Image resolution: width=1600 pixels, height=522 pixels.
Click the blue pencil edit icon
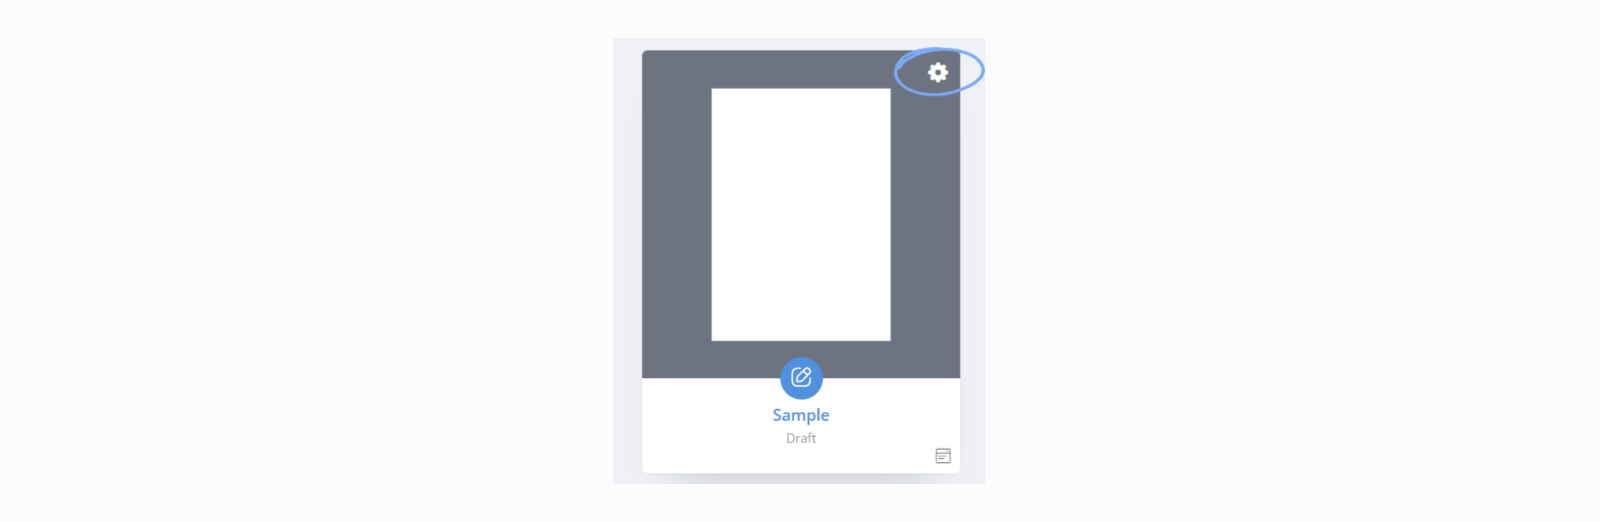tap(801, 377)
